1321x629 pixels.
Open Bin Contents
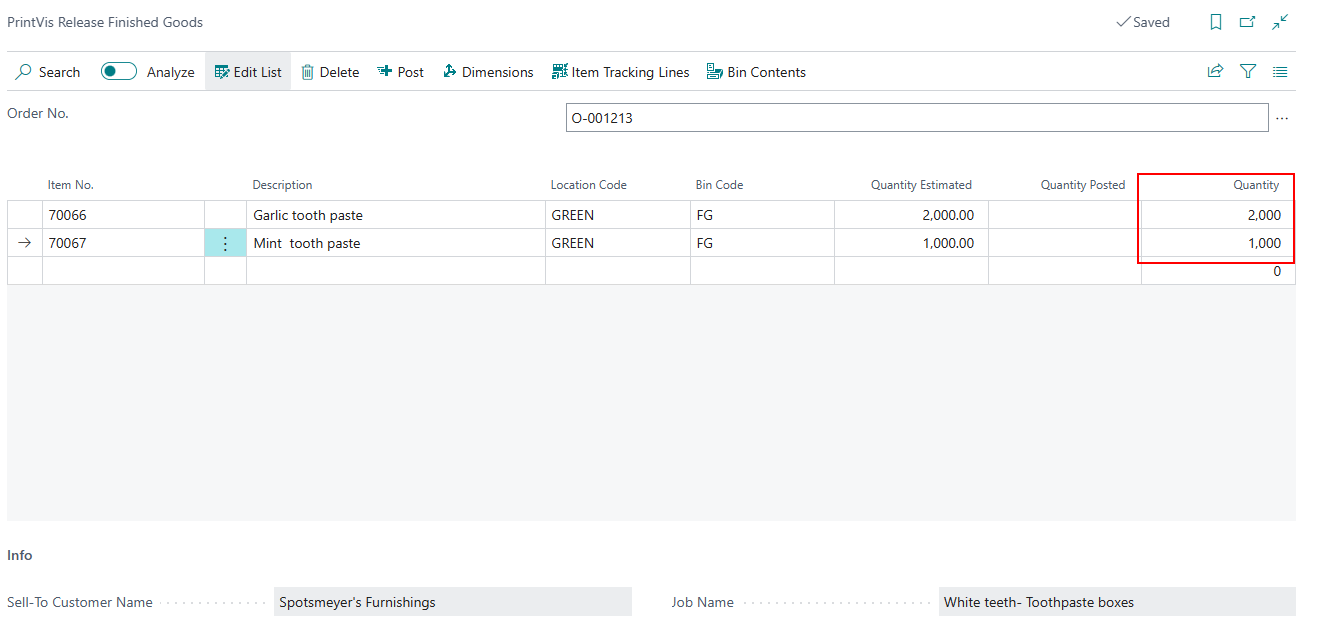(756, 72)
